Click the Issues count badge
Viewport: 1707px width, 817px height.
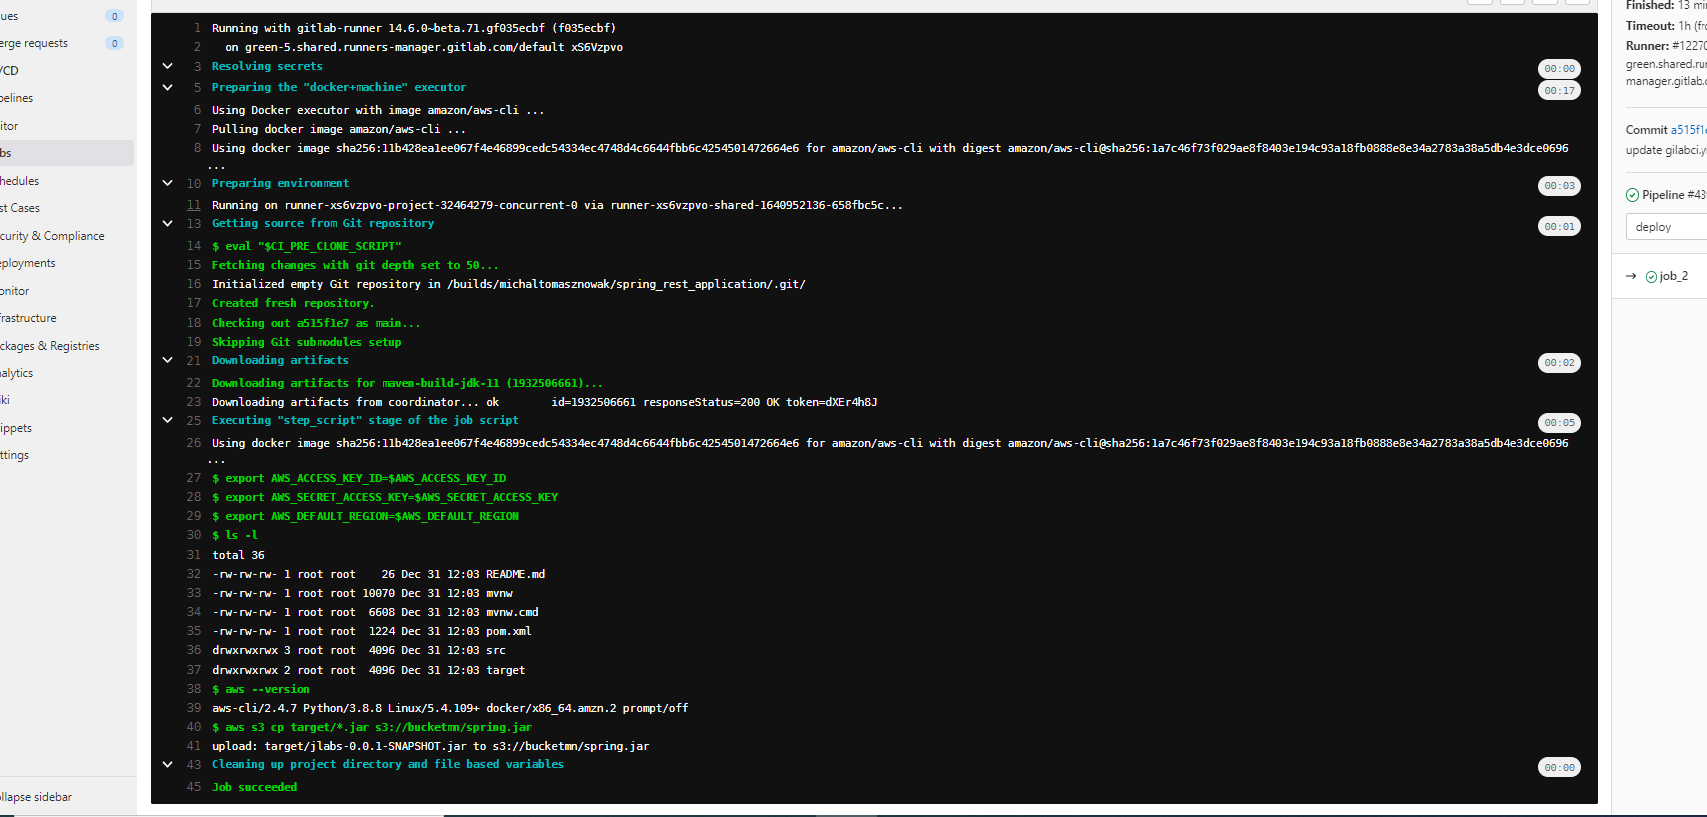click(114, 16)
